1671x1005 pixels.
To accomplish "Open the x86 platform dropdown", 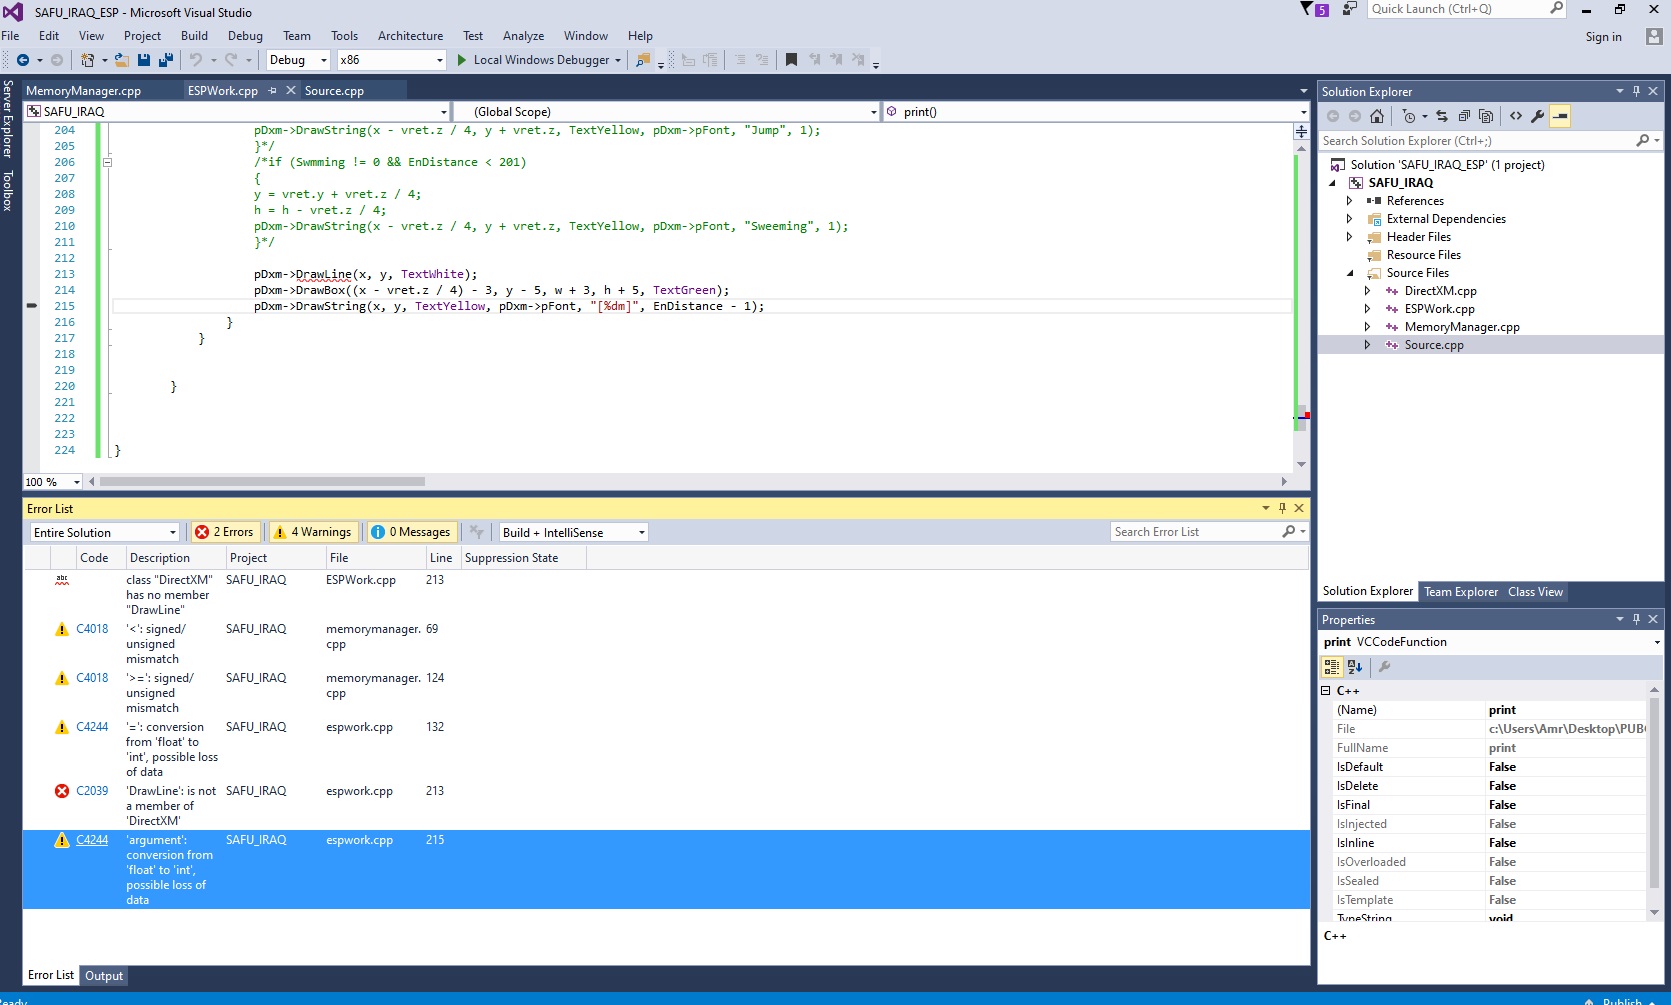I will [391, 60].
